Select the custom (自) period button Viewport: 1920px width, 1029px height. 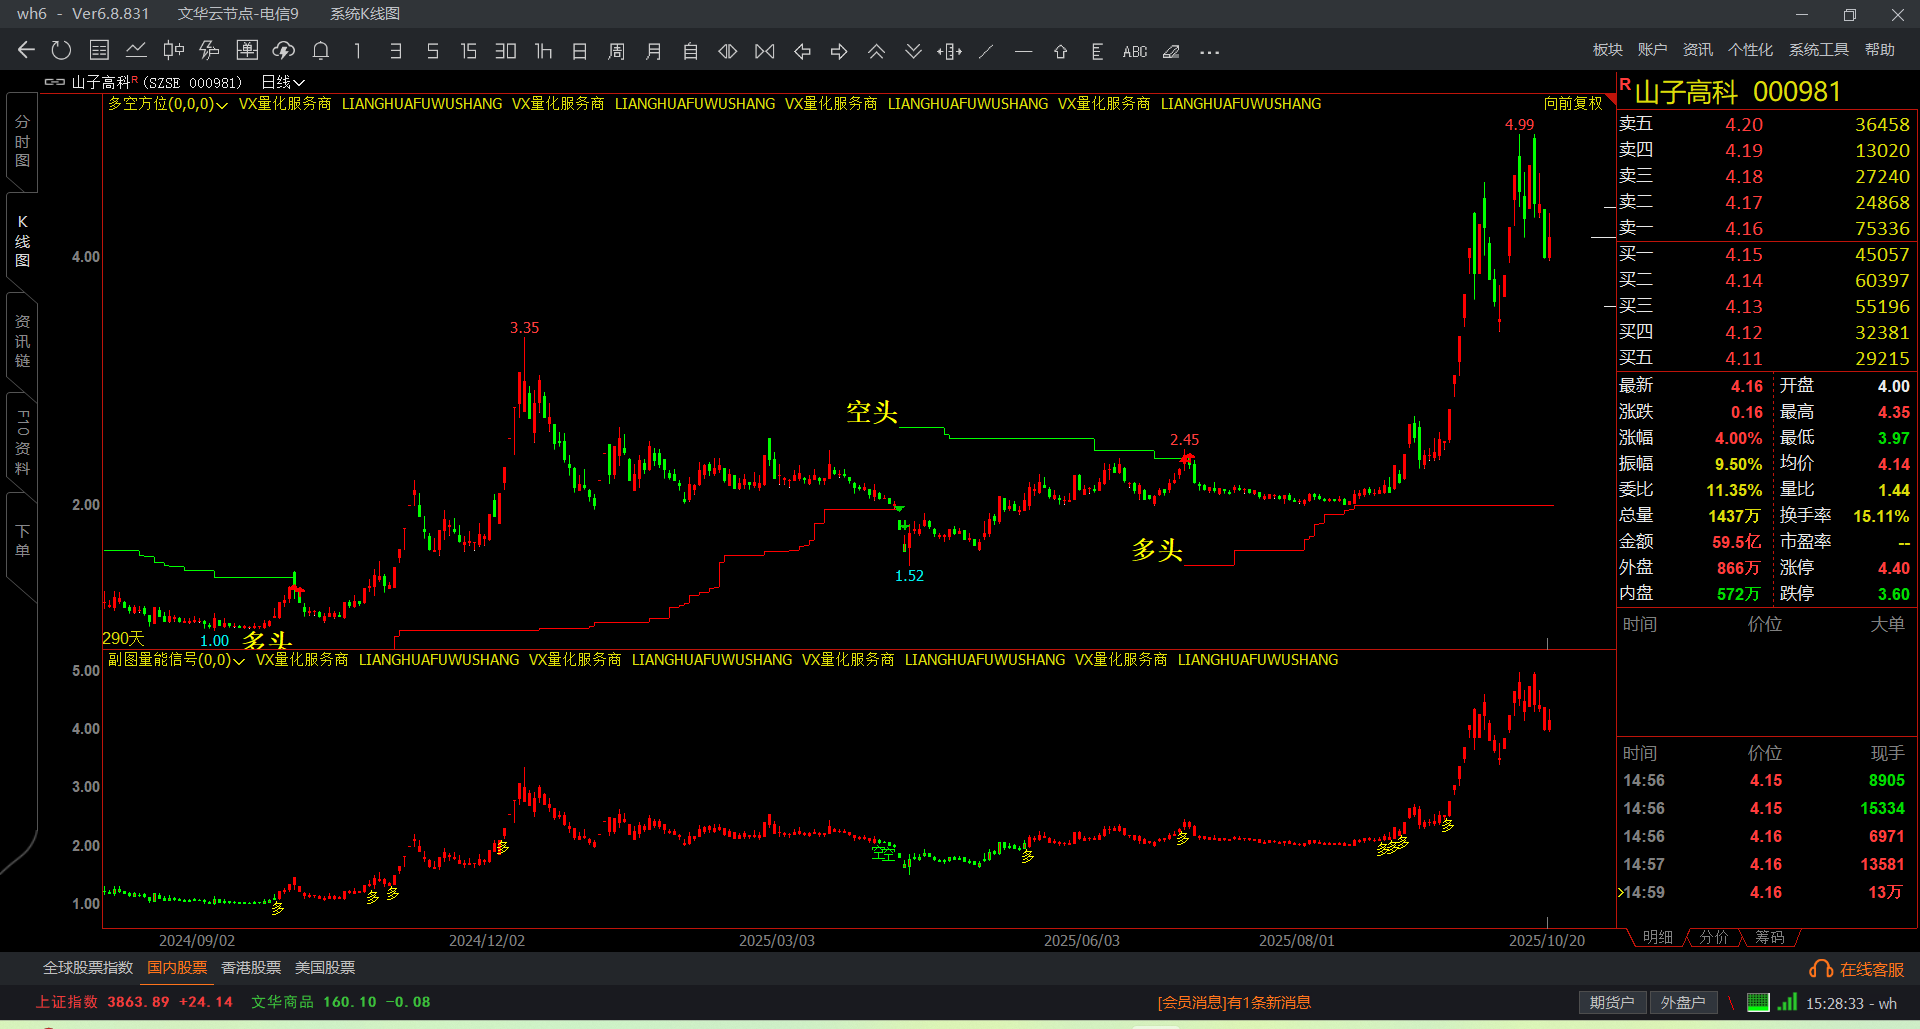click(x=691, y=51)
